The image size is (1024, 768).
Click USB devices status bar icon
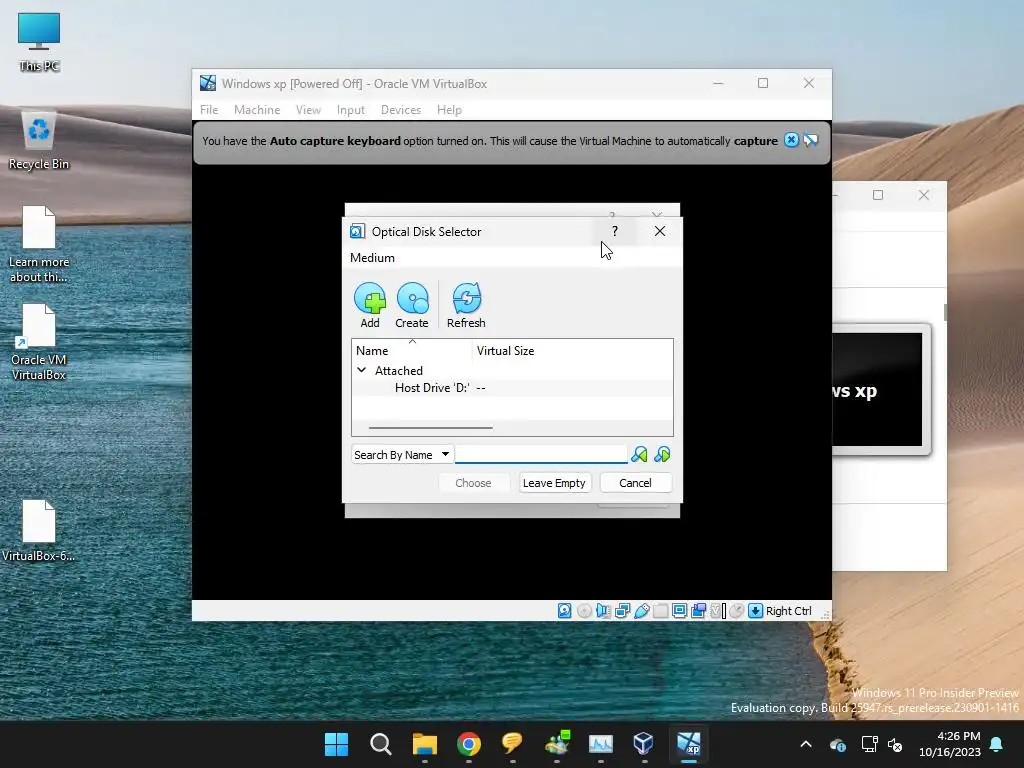pos(641,611)
